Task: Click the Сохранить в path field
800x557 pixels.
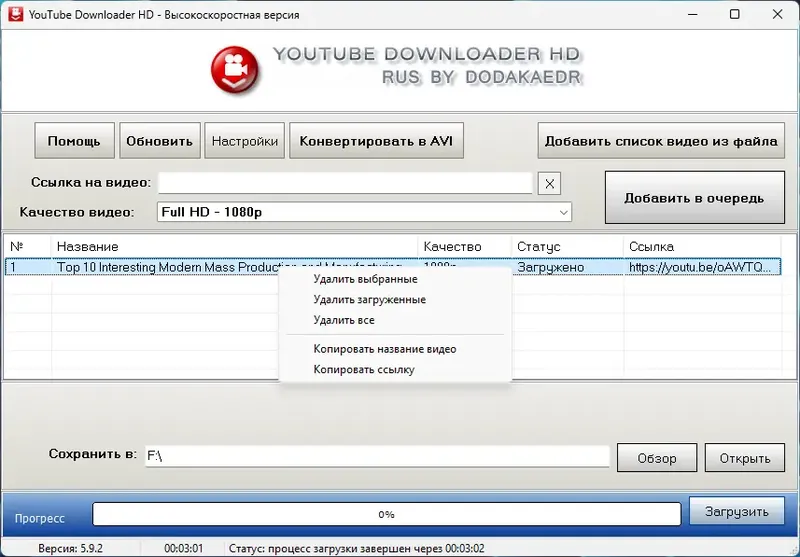Action: (377, 456)
